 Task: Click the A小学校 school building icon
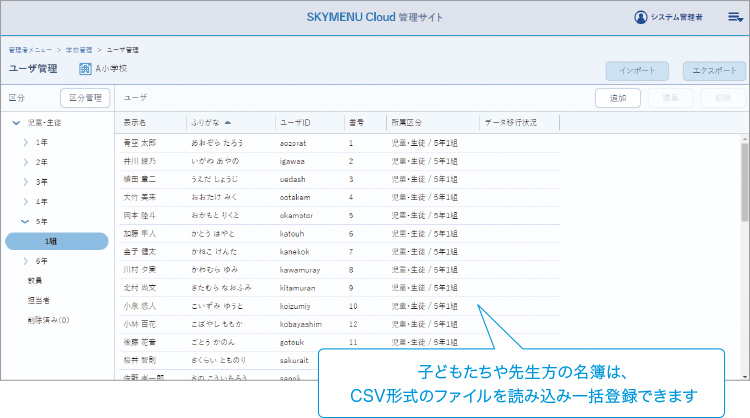click(85, 69)
